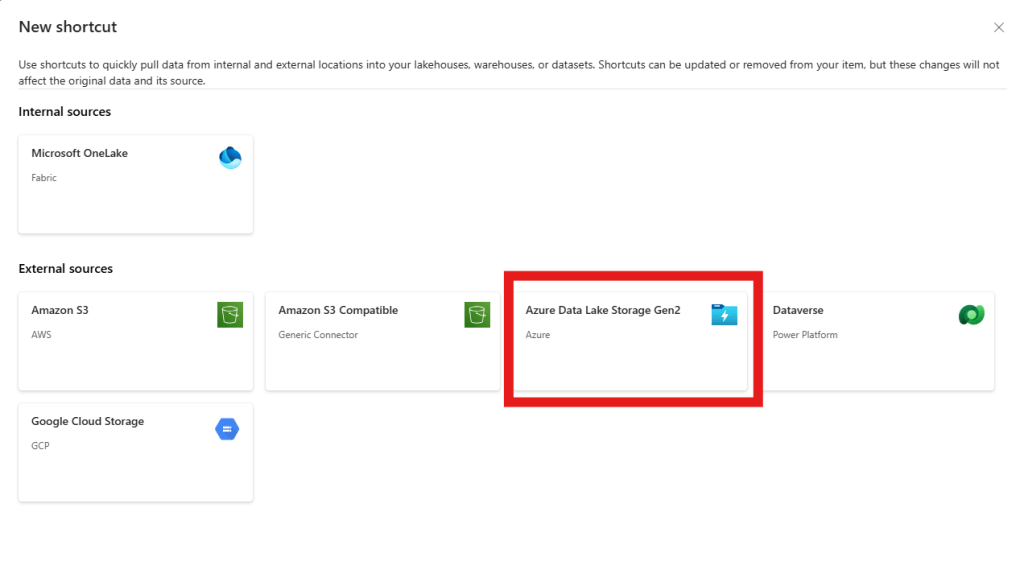Click the Internal sources section heading

(65, 112)
